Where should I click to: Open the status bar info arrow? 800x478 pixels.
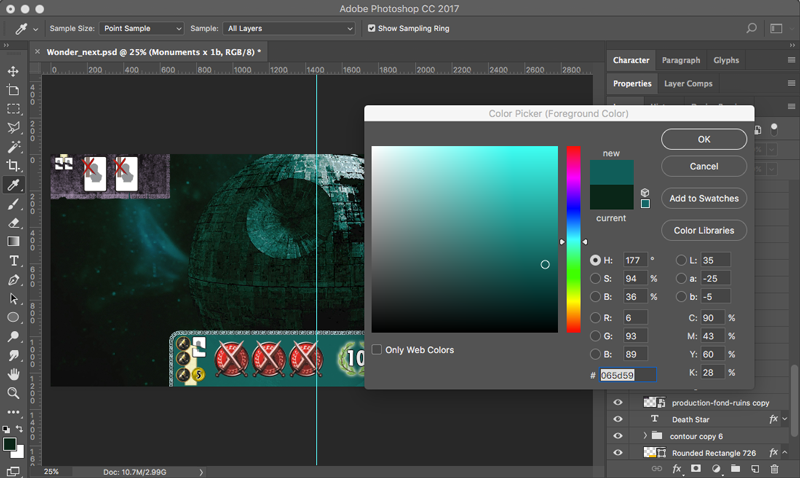pos(201,472)
